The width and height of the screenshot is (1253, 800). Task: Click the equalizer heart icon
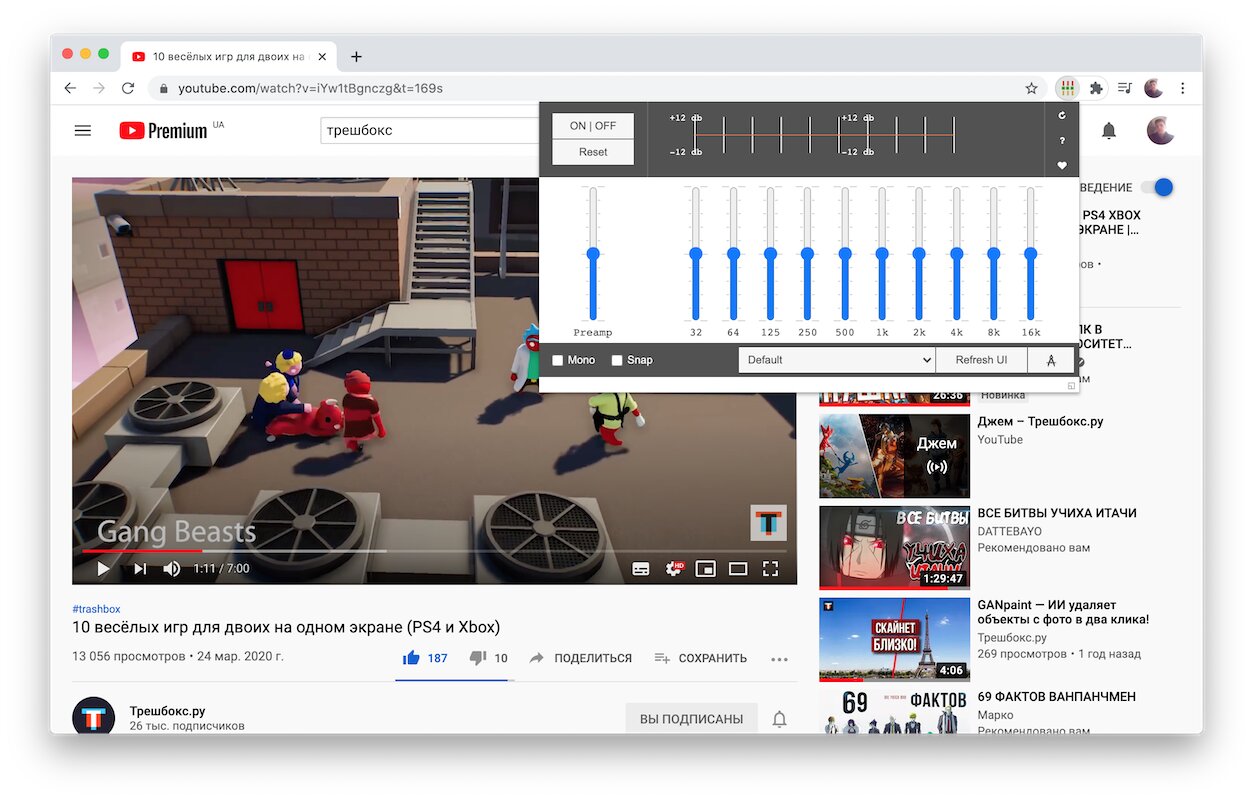pyautogui.click(x=1062, y=165)
